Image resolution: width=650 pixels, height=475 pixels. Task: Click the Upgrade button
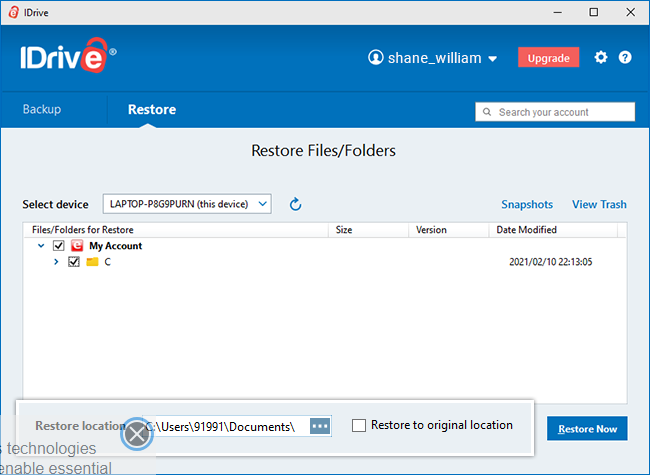click(548, 58)
